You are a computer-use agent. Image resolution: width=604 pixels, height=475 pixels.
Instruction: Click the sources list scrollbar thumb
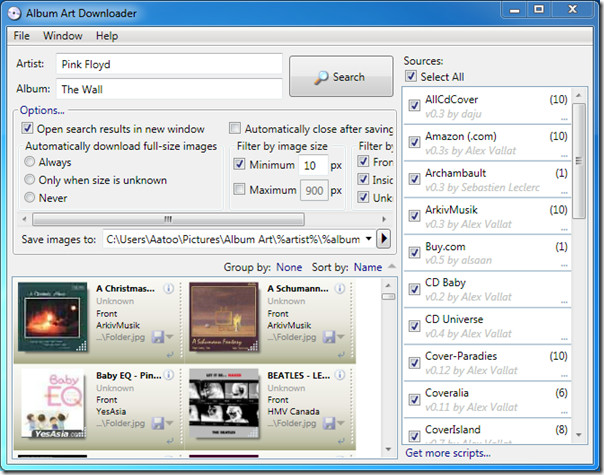tap(579, 161)
